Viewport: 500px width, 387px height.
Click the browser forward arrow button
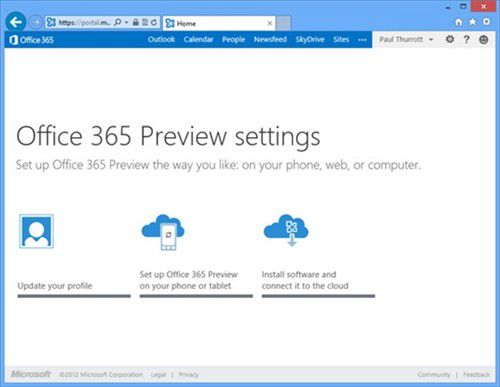36,22
